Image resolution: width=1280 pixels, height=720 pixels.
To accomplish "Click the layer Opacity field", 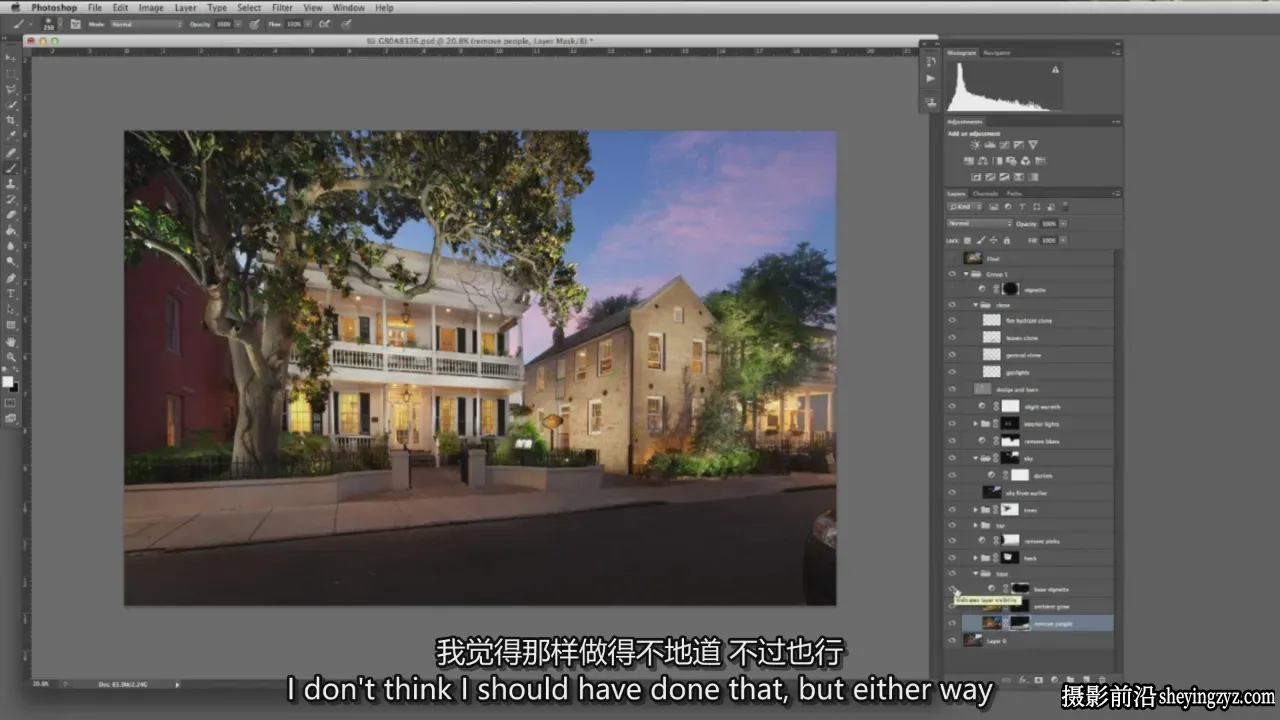I will (1050, 223).
